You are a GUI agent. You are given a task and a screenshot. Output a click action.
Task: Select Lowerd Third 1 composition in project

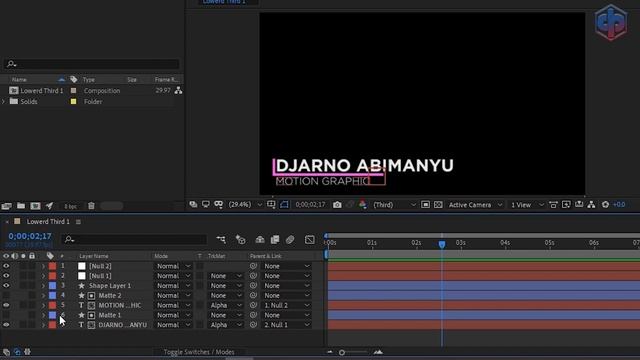tap(42, 91)
